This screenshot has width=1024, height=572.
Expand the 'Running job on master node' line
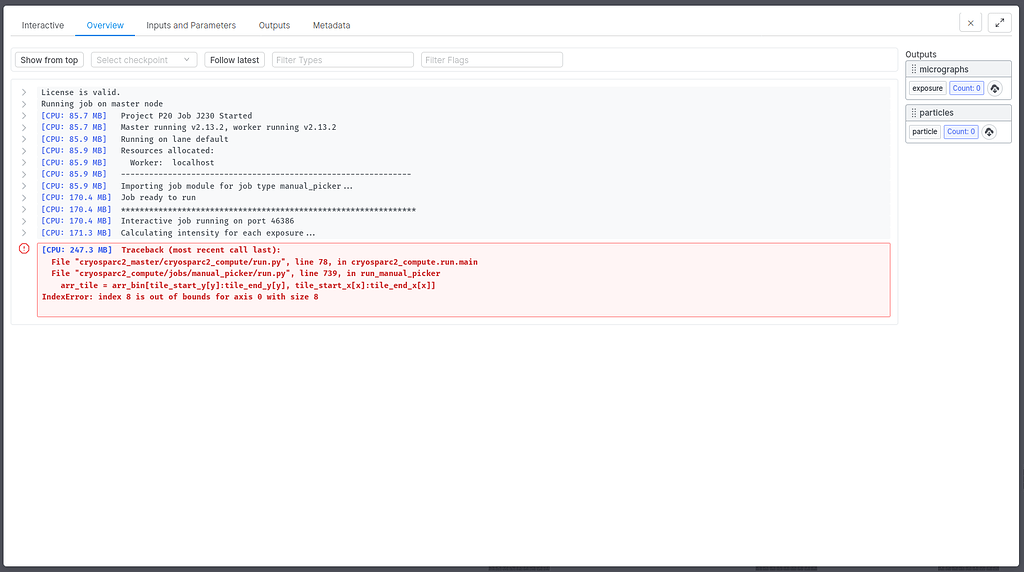(24, 104)
